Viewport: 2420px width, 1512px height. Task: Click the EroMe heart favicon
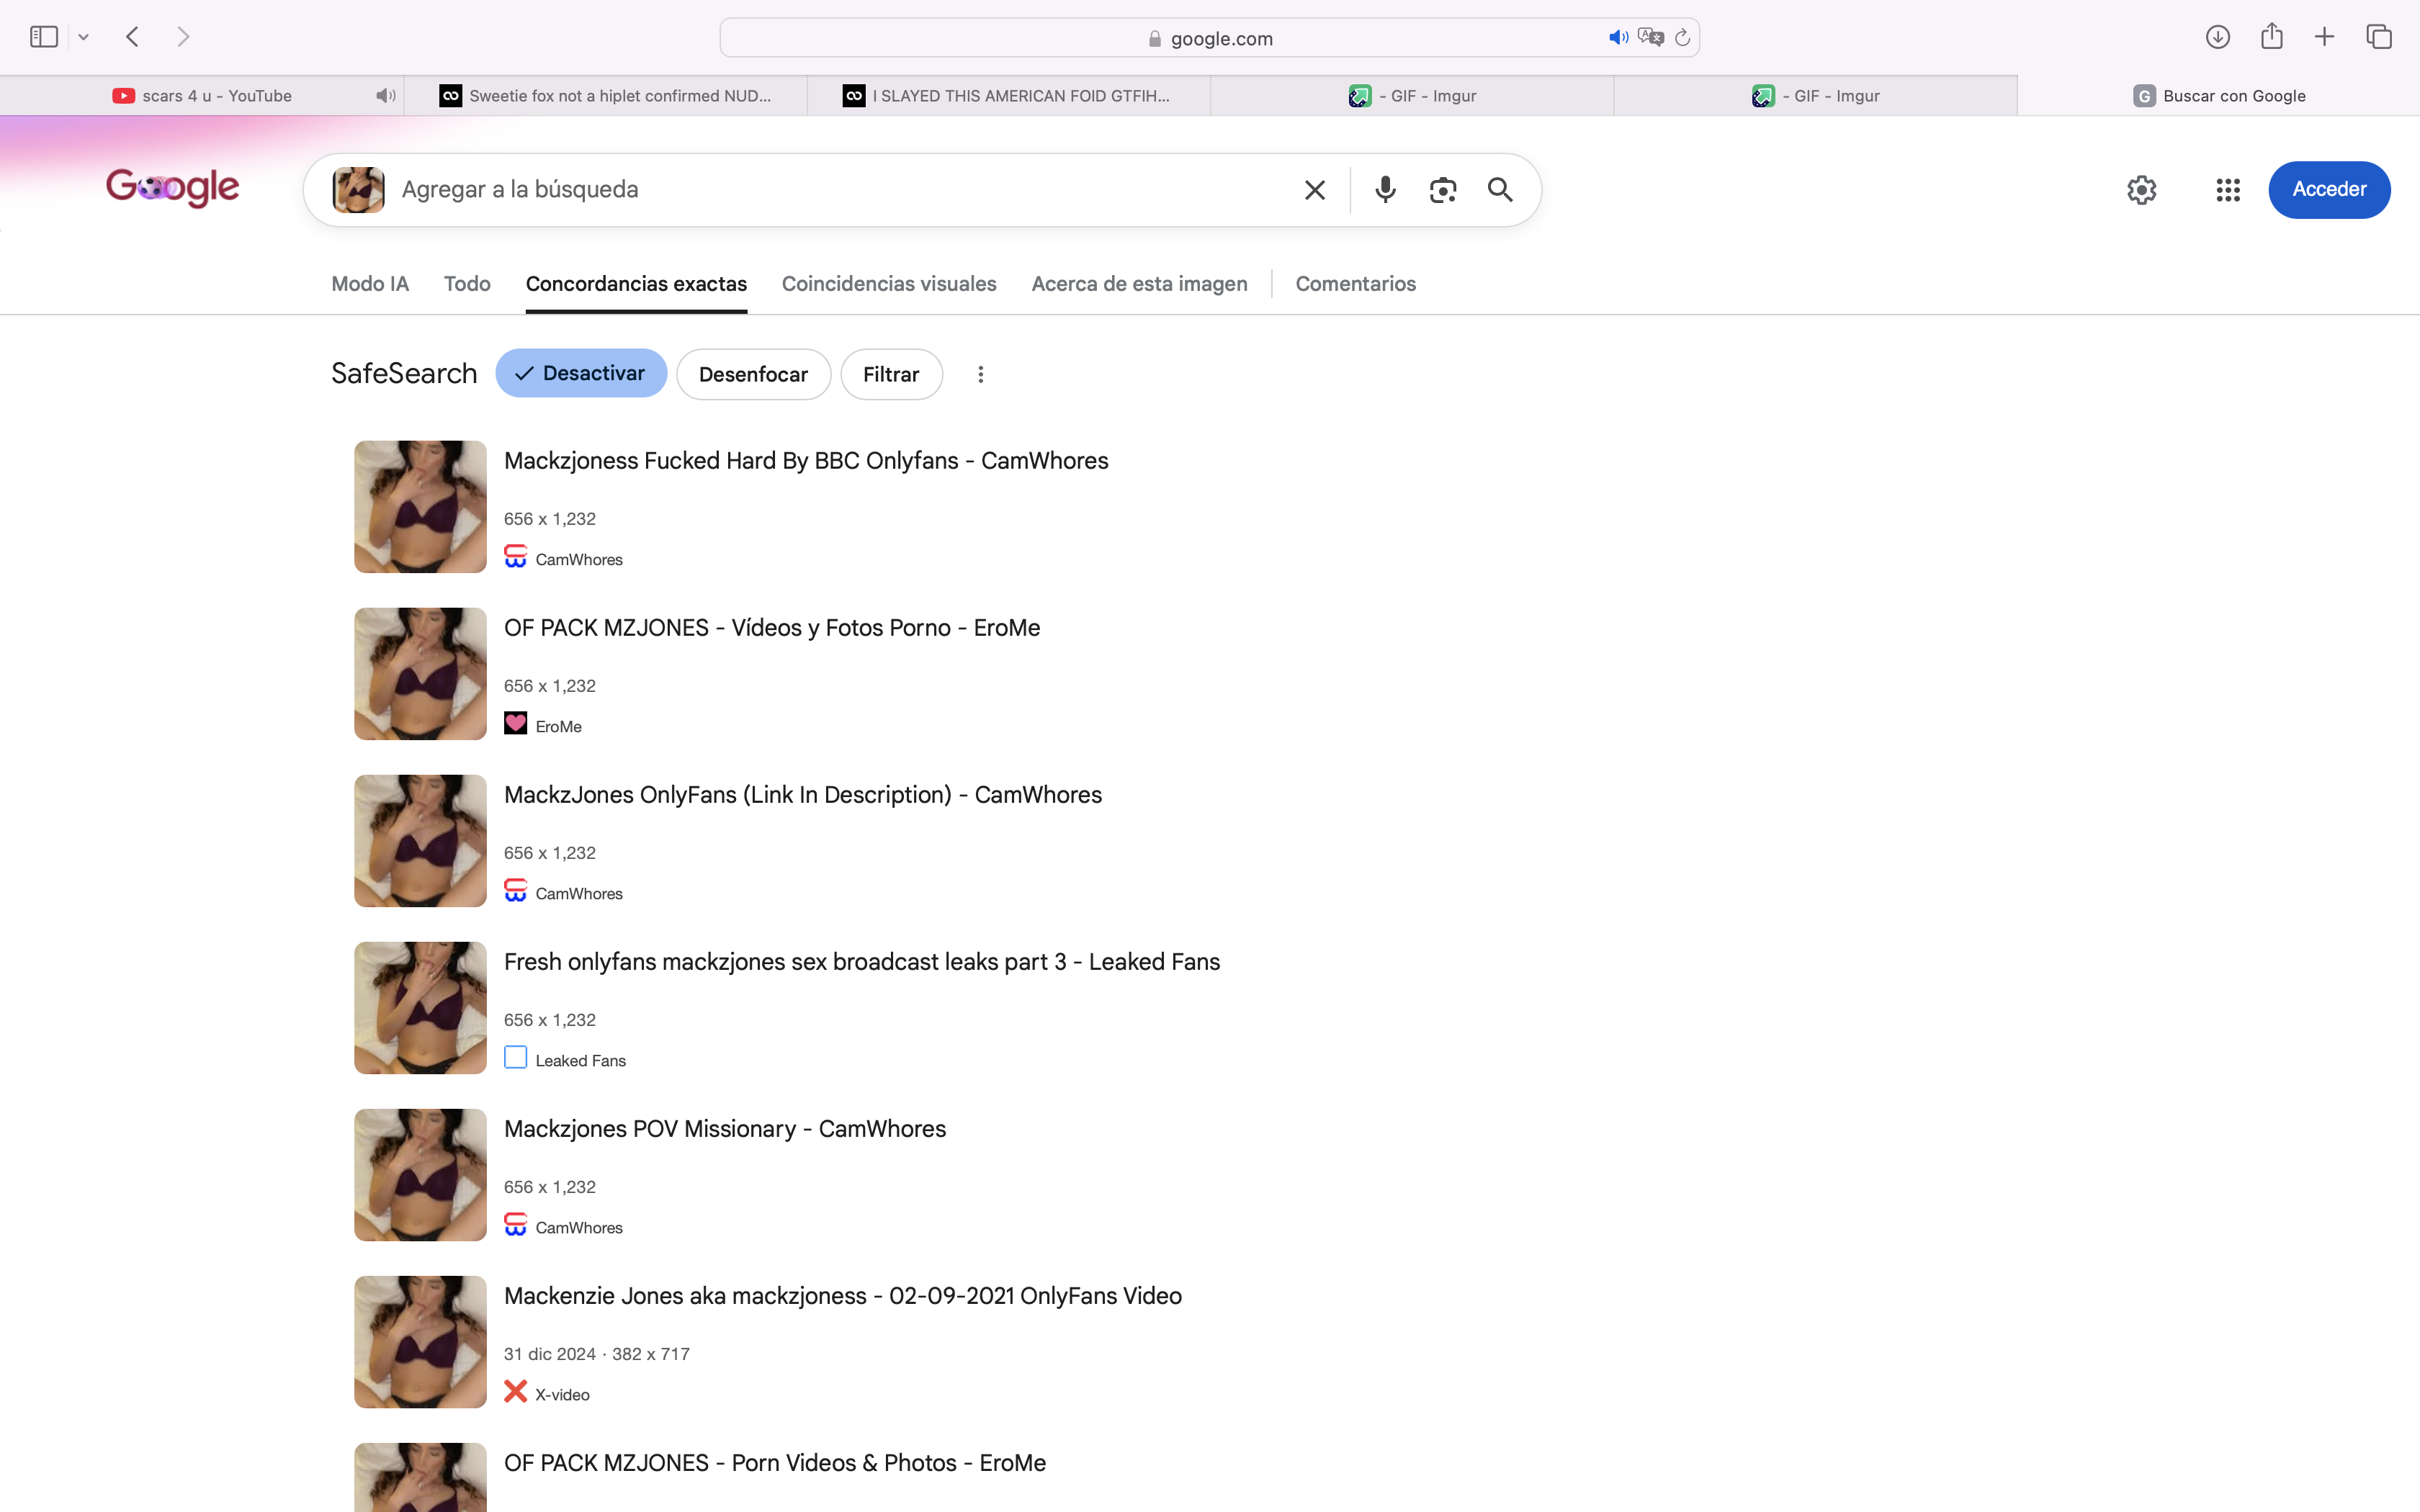515,723
